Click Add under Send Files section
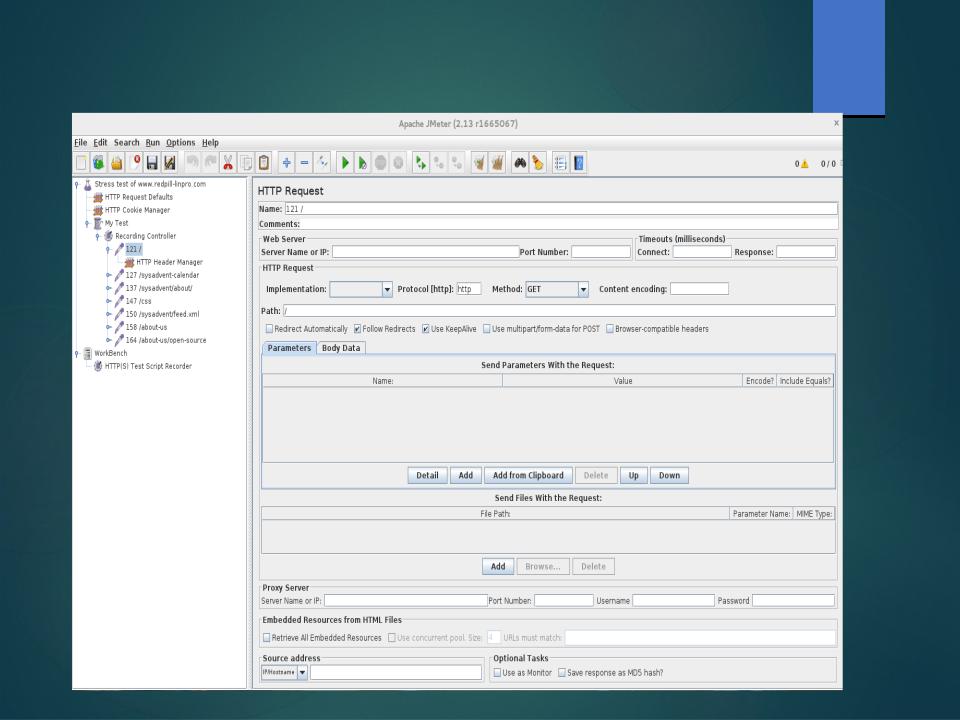The image size is (960, 720). pos(498,567)
